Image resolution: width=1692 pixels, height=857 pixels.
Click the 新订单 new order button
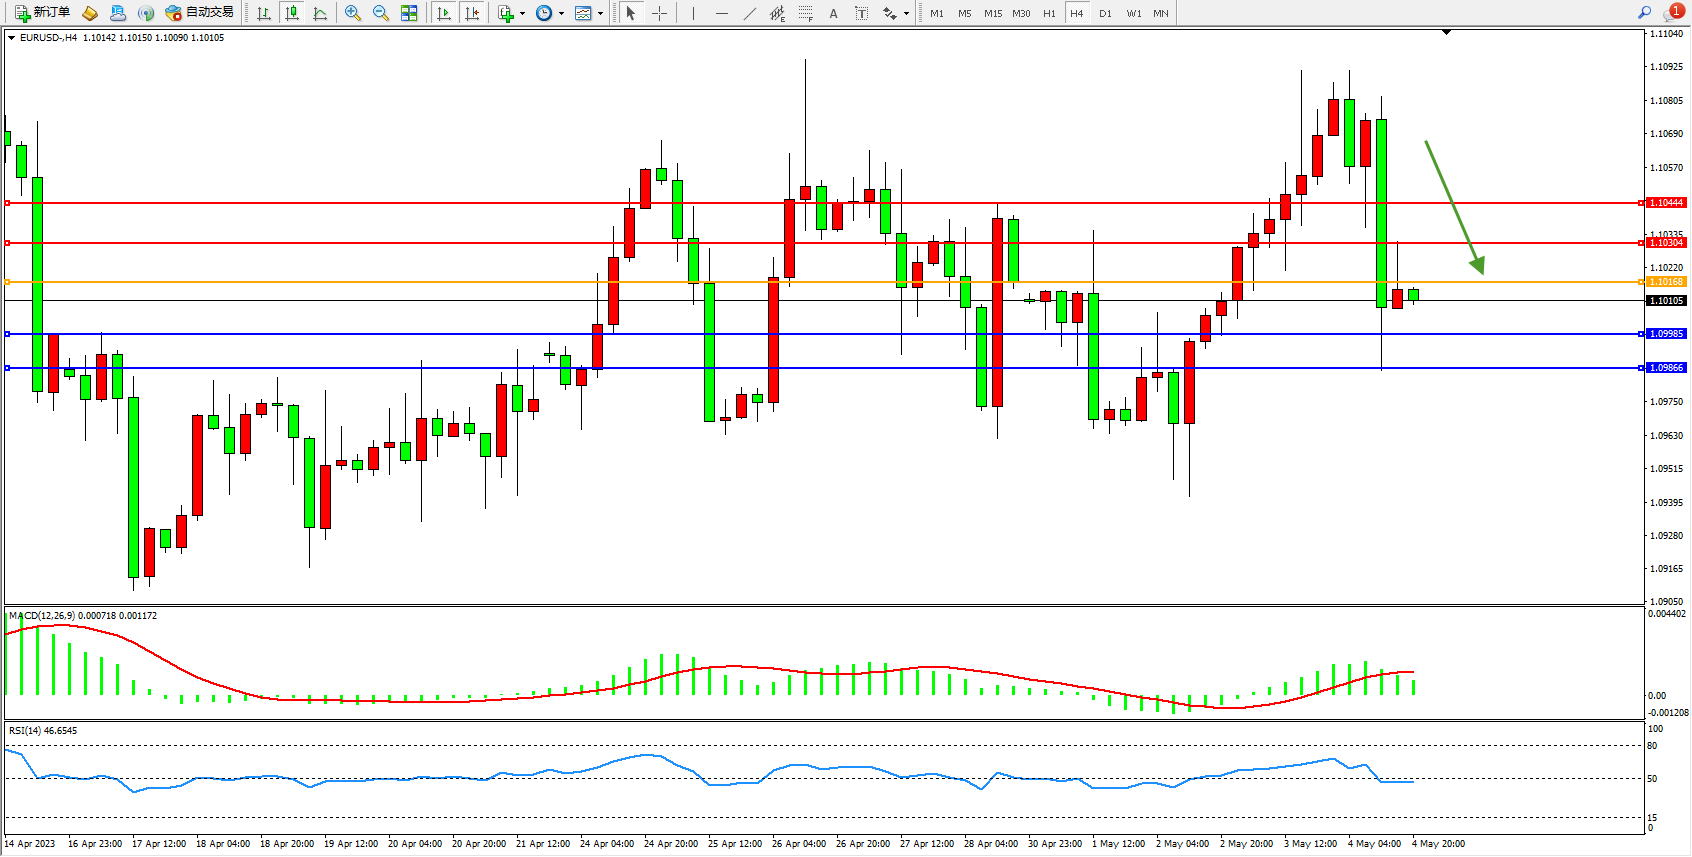(x=42, y=13)
